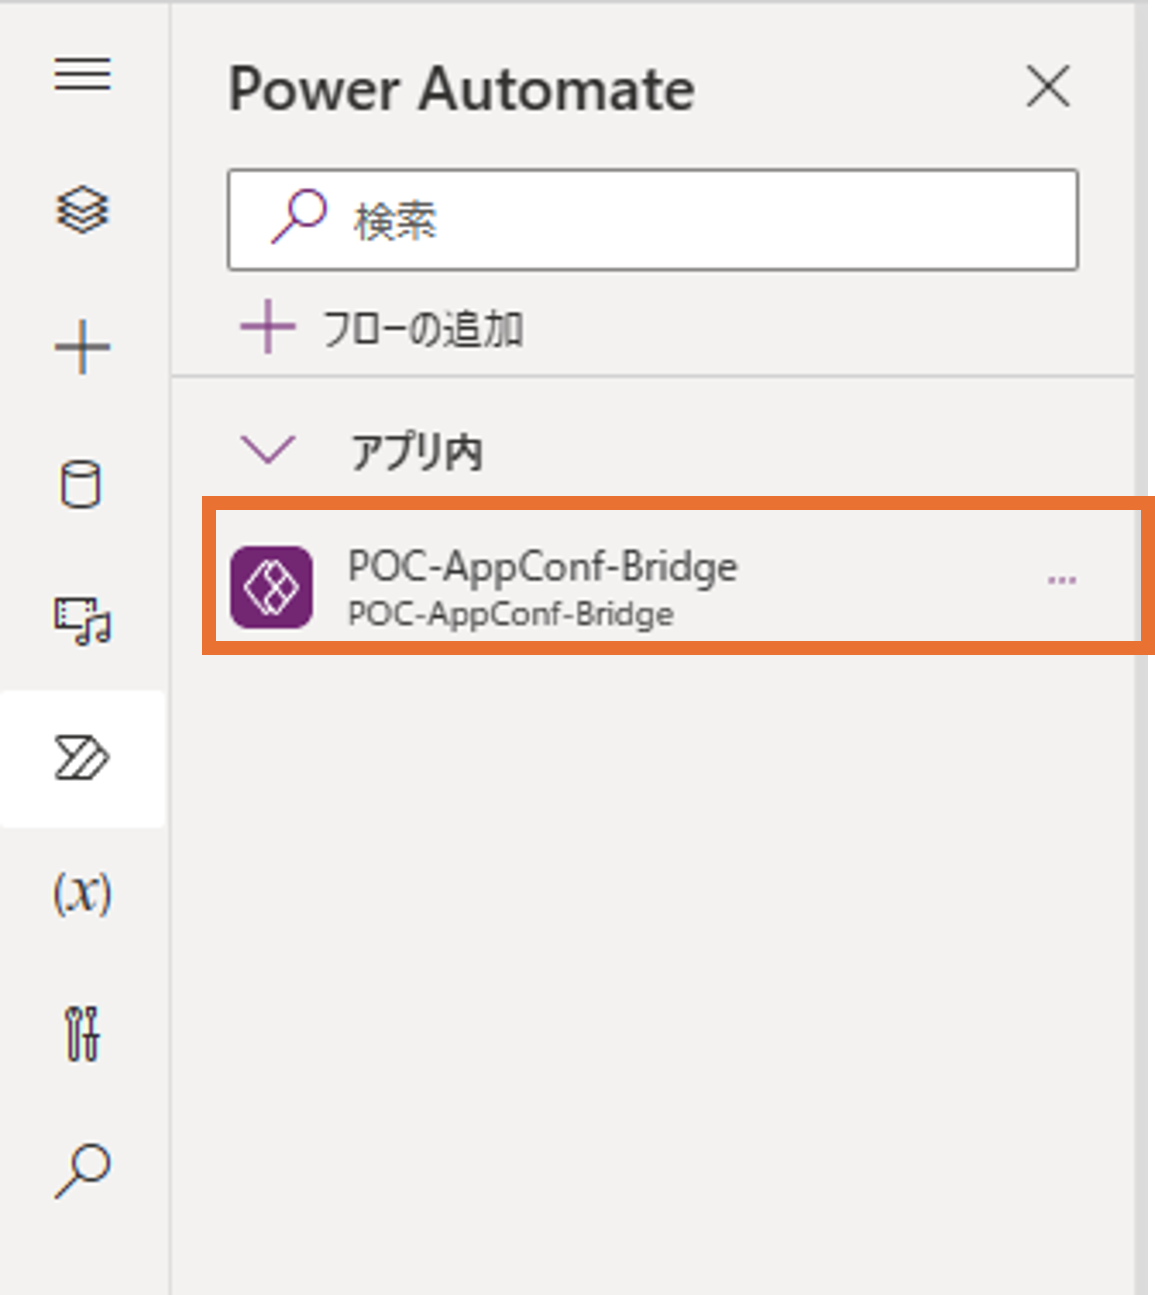
Task: Click the plus icon next to フローの追加
Action: pyautogui.click(x=266, y=327)
